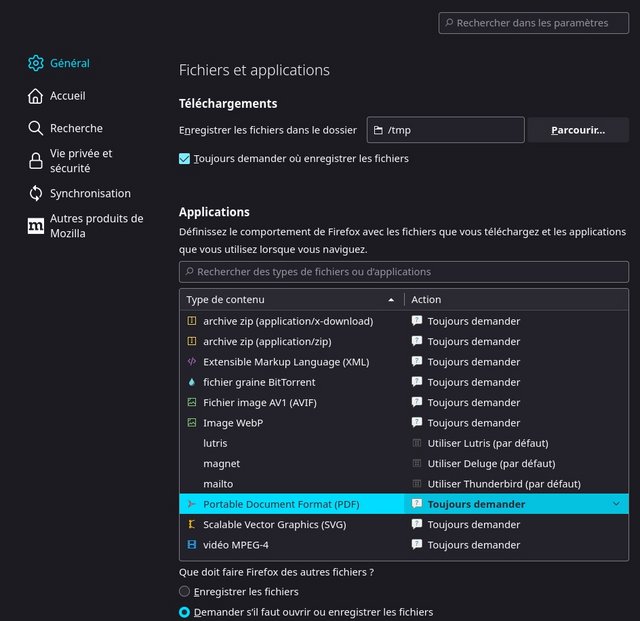This screenshot has height=621, width=640.
Task: Sort by 'Type de contenu' column header
Action: [290, 299]
